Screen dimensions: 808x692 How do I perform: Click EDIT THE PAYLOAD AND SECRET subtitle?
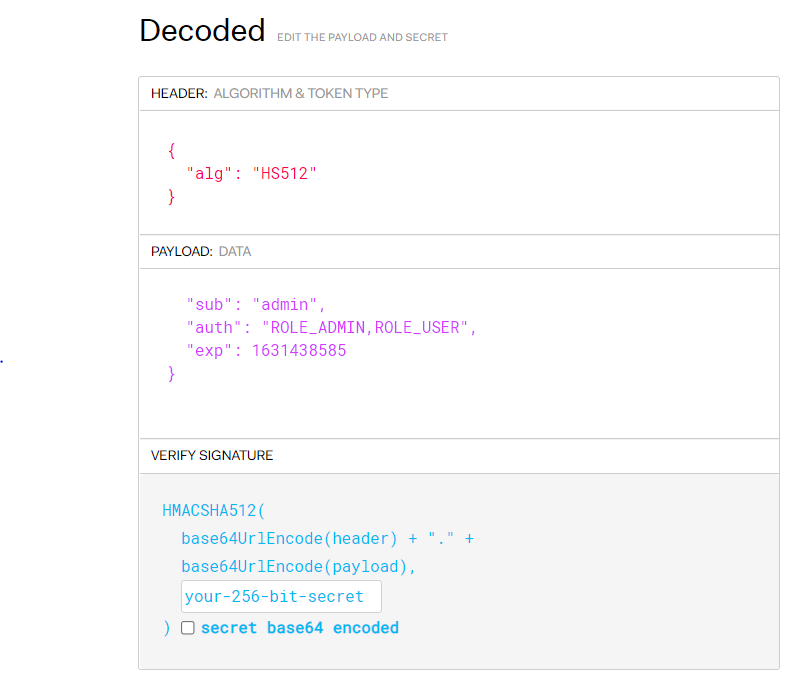click(362, 37)
